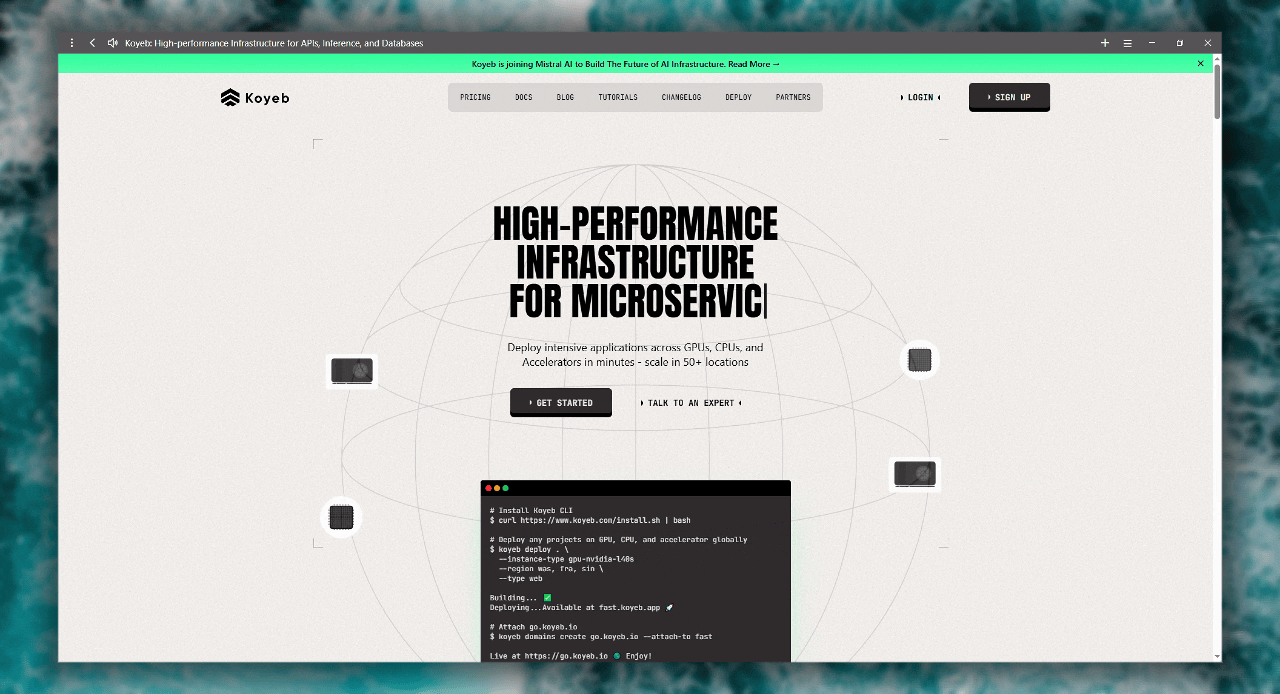Click the Login link

point(920,97)
